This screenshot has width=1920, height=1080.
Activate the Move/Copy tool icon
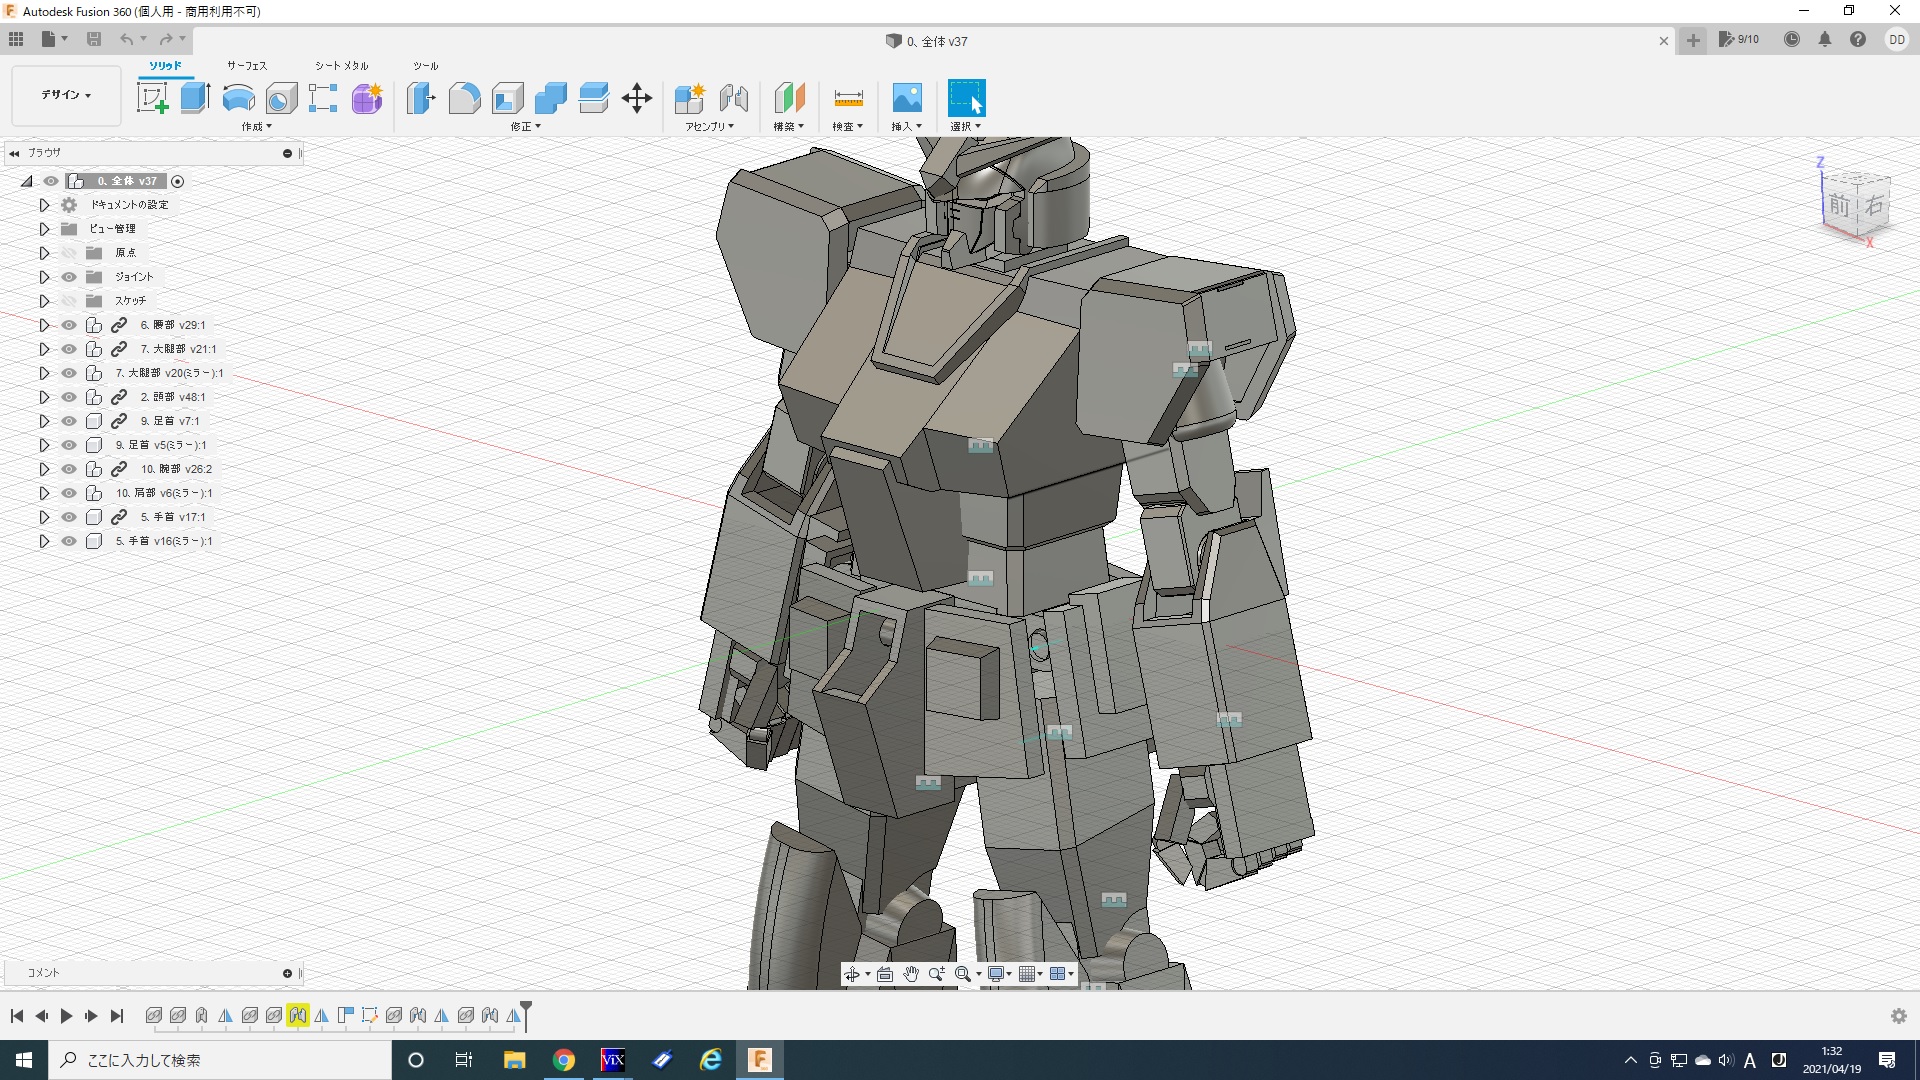[x=636, y=98]
